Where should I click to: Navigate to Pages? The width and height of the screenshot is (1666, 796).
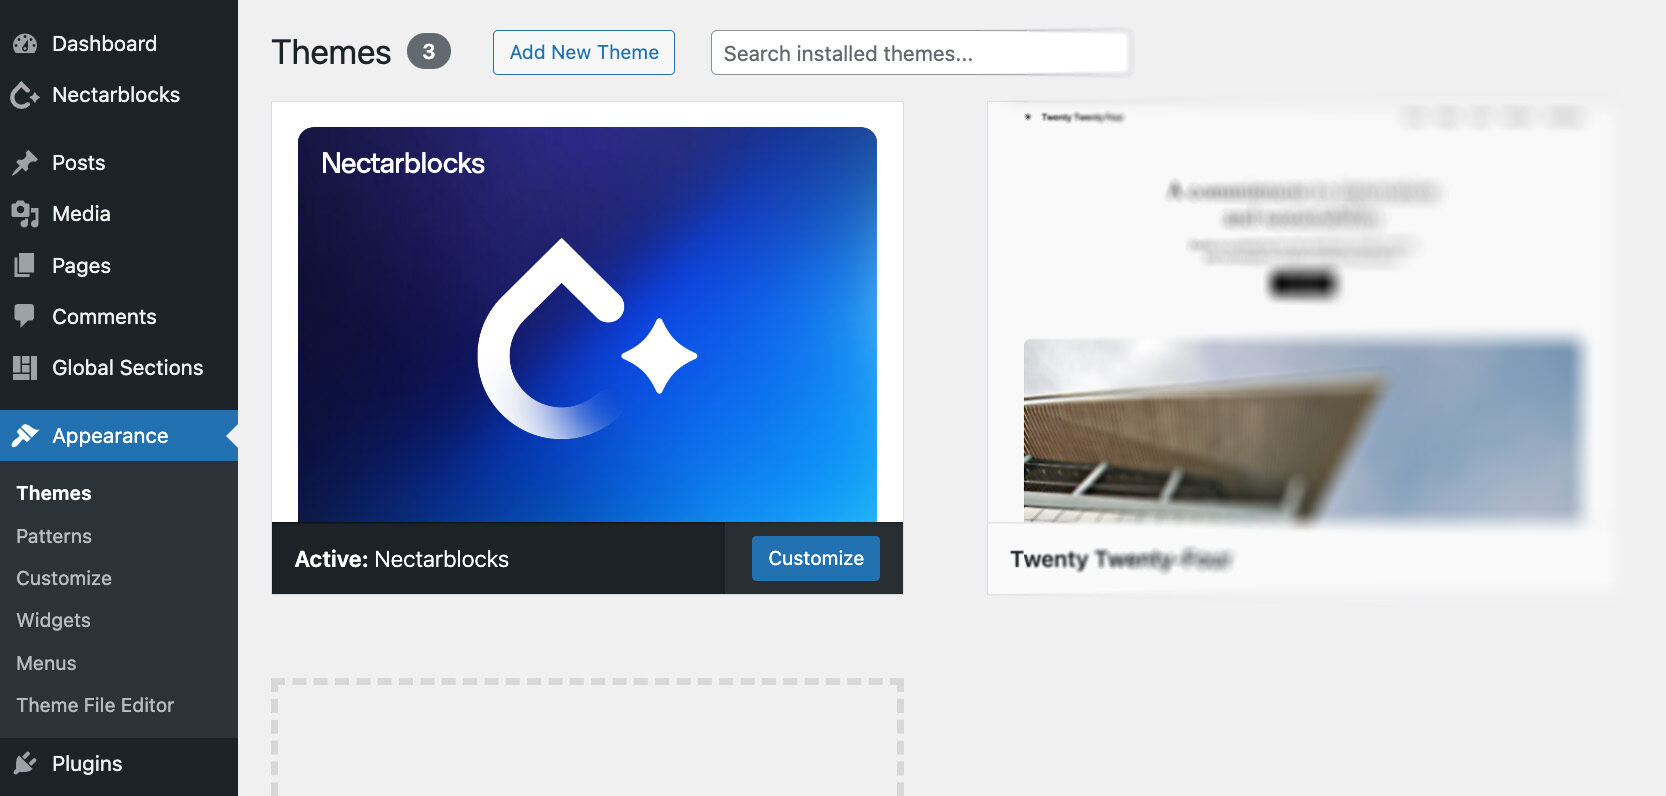pos(81,266)
